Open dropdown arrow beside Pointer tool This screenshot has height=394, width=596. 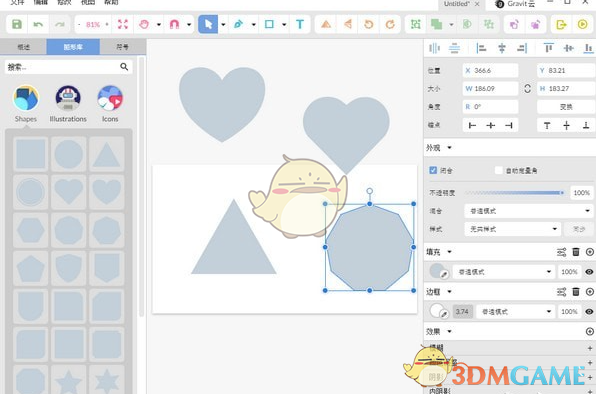(x=223, y=25)
